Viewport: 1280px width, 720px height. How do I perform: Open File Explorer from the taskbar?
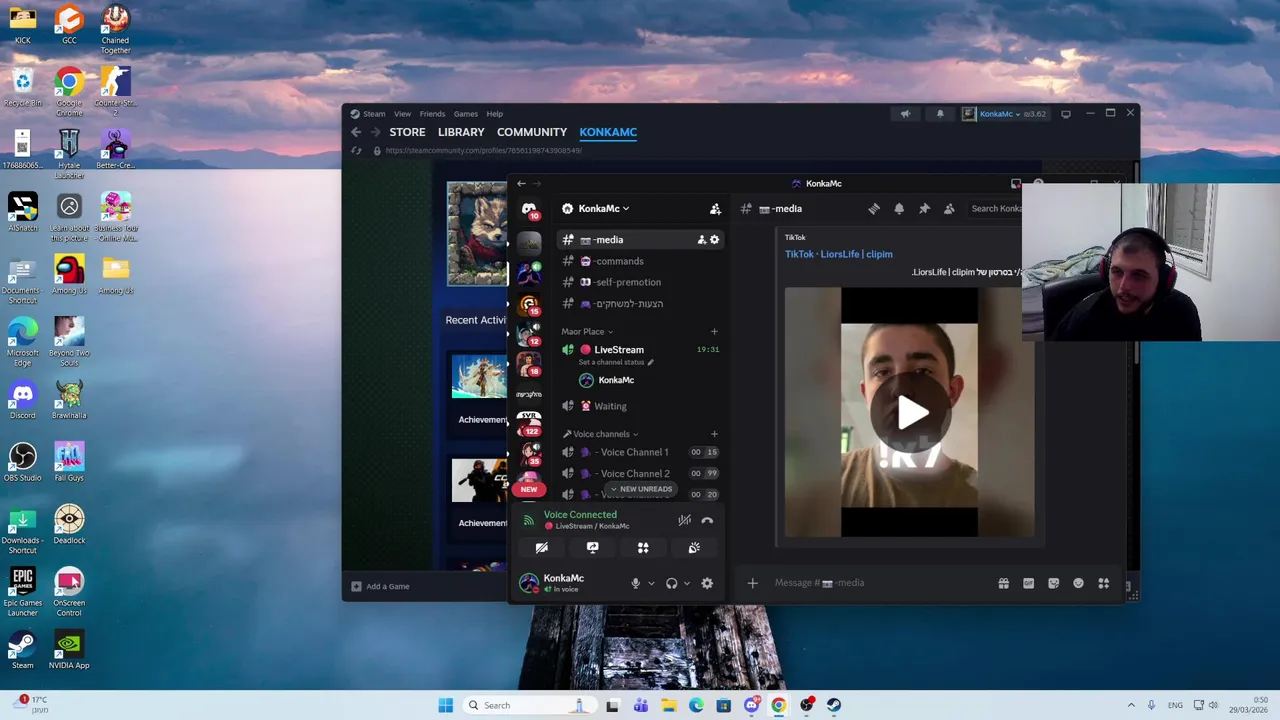point(668,705)
